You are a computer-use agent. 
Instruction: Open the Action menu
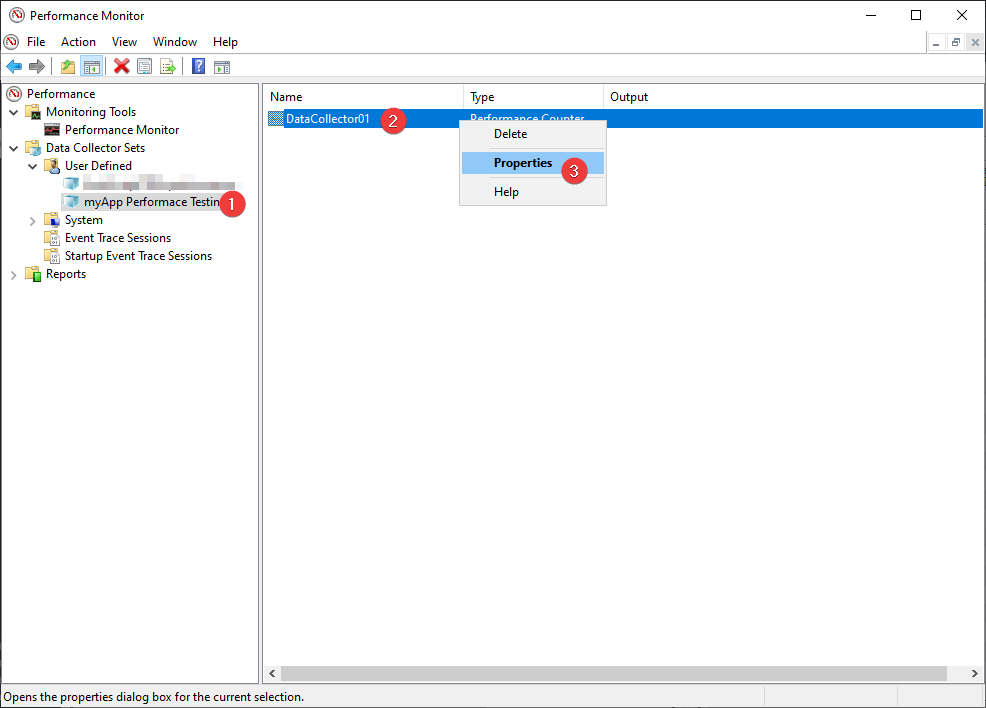click(78, 42)
